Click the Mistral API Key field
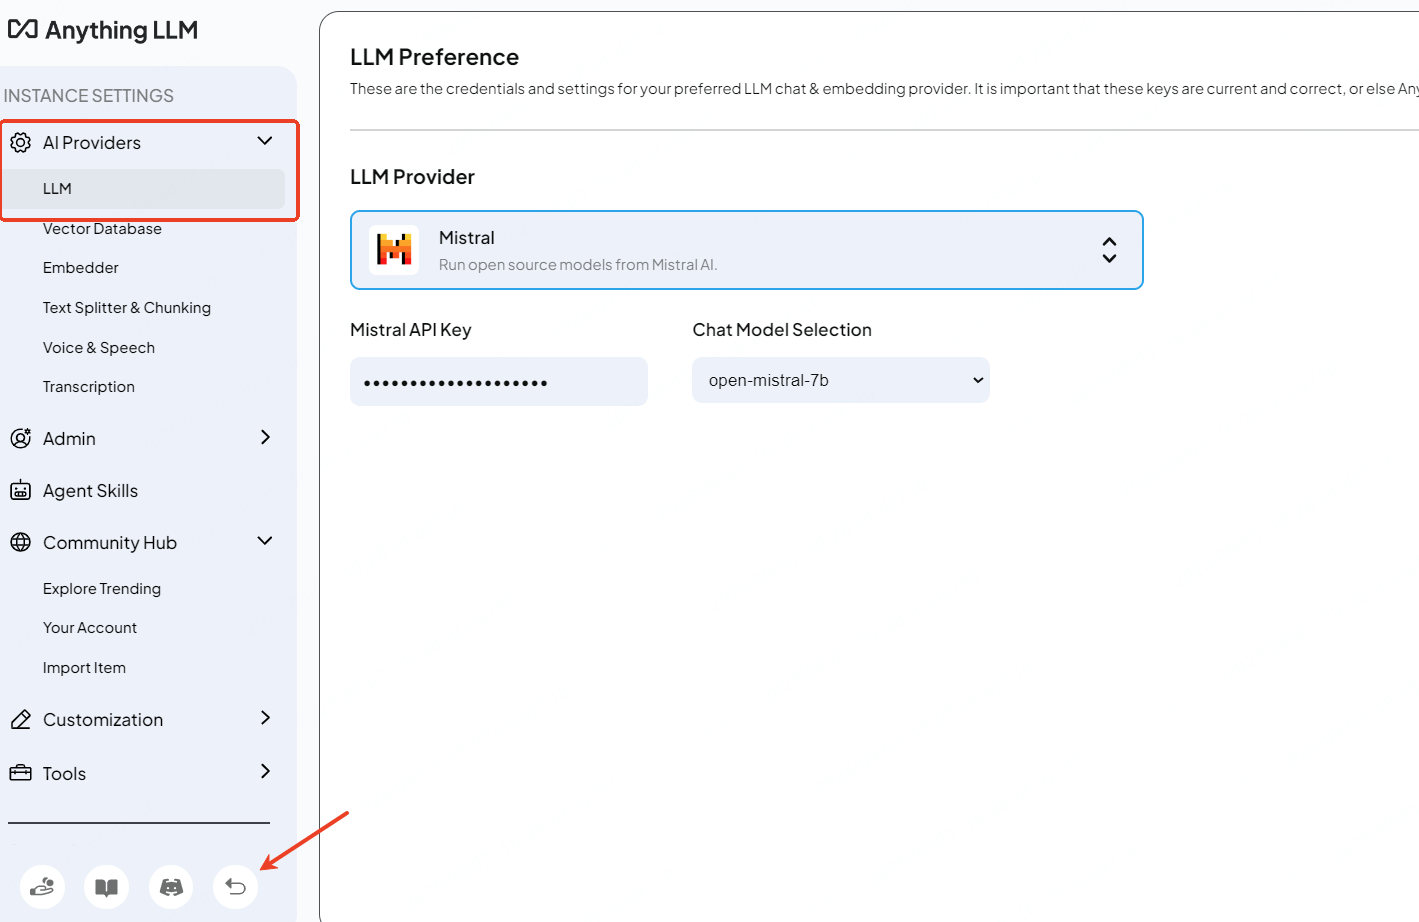The image size is (1419, 922). (x=499, y=381)
